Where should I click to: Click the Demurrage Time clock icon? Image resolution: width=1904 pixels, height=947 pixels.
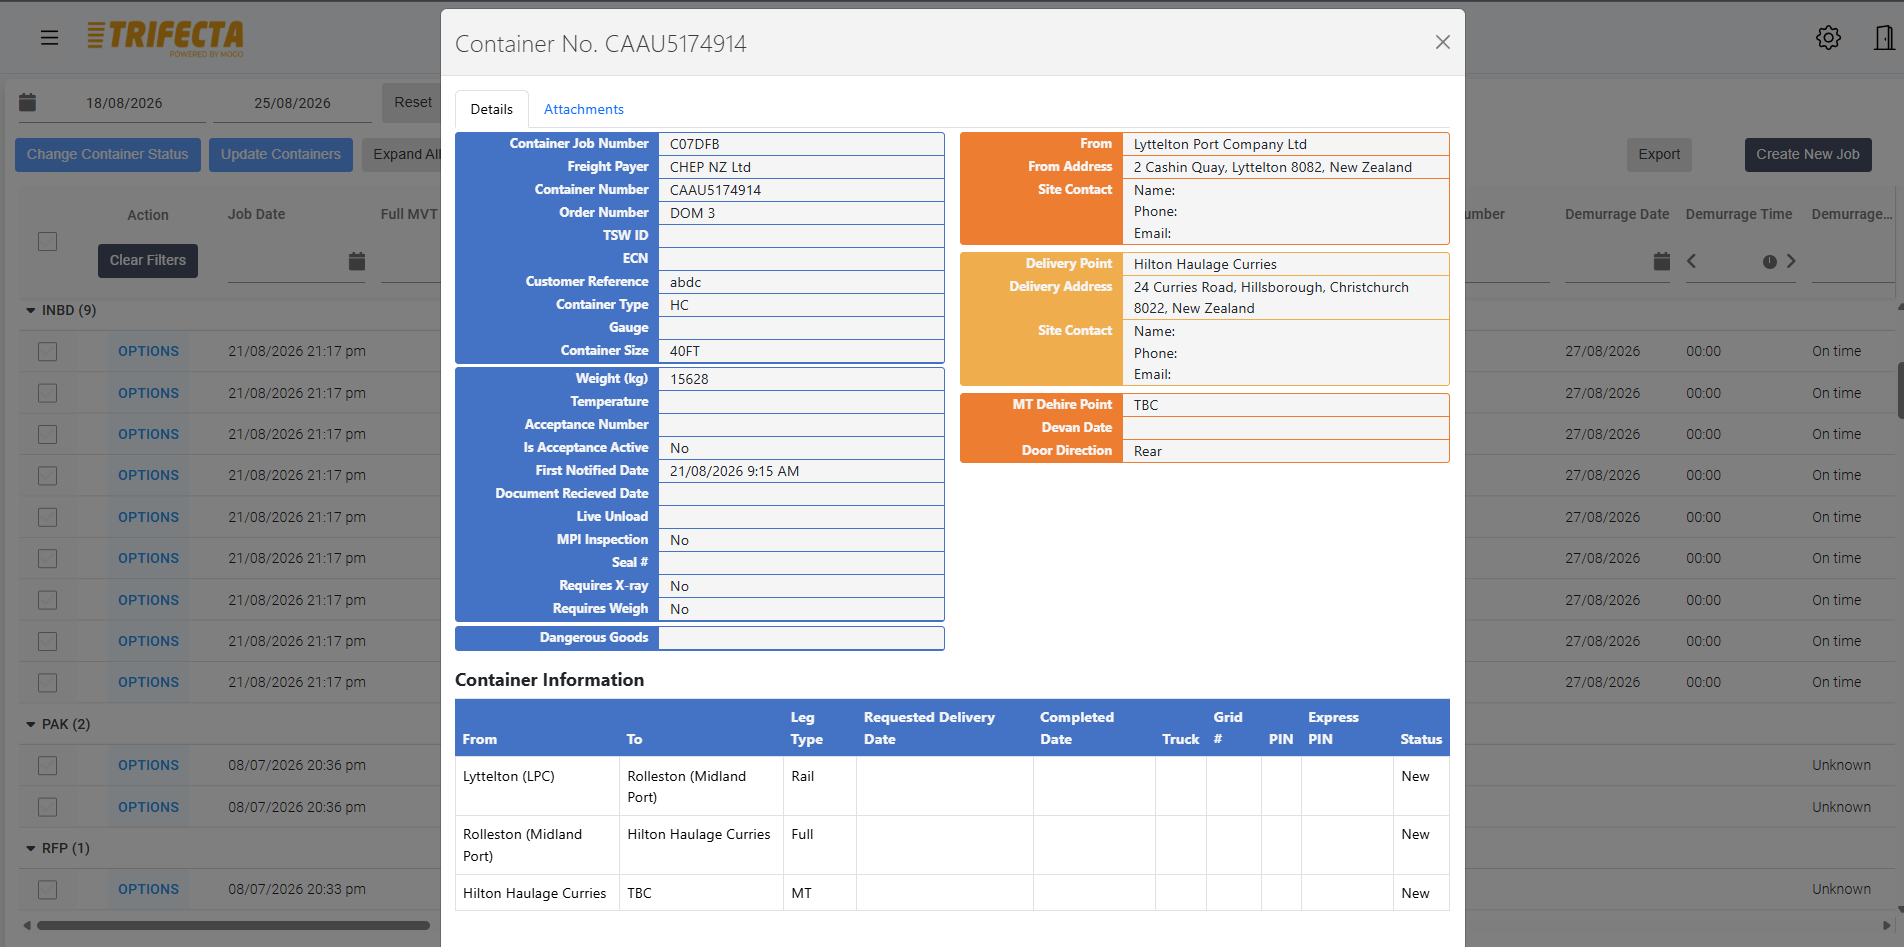(1769, 261)
